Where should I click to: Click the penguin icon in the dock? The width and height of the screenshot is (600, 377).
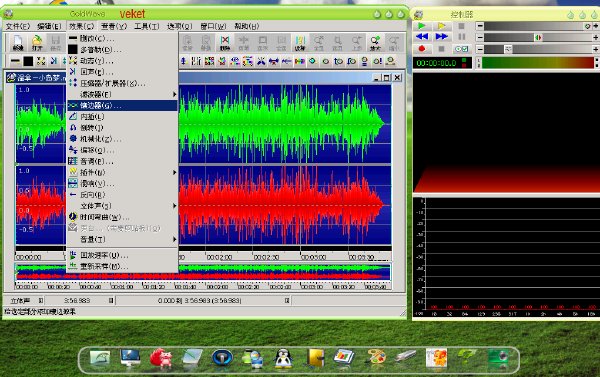[284, 358]
